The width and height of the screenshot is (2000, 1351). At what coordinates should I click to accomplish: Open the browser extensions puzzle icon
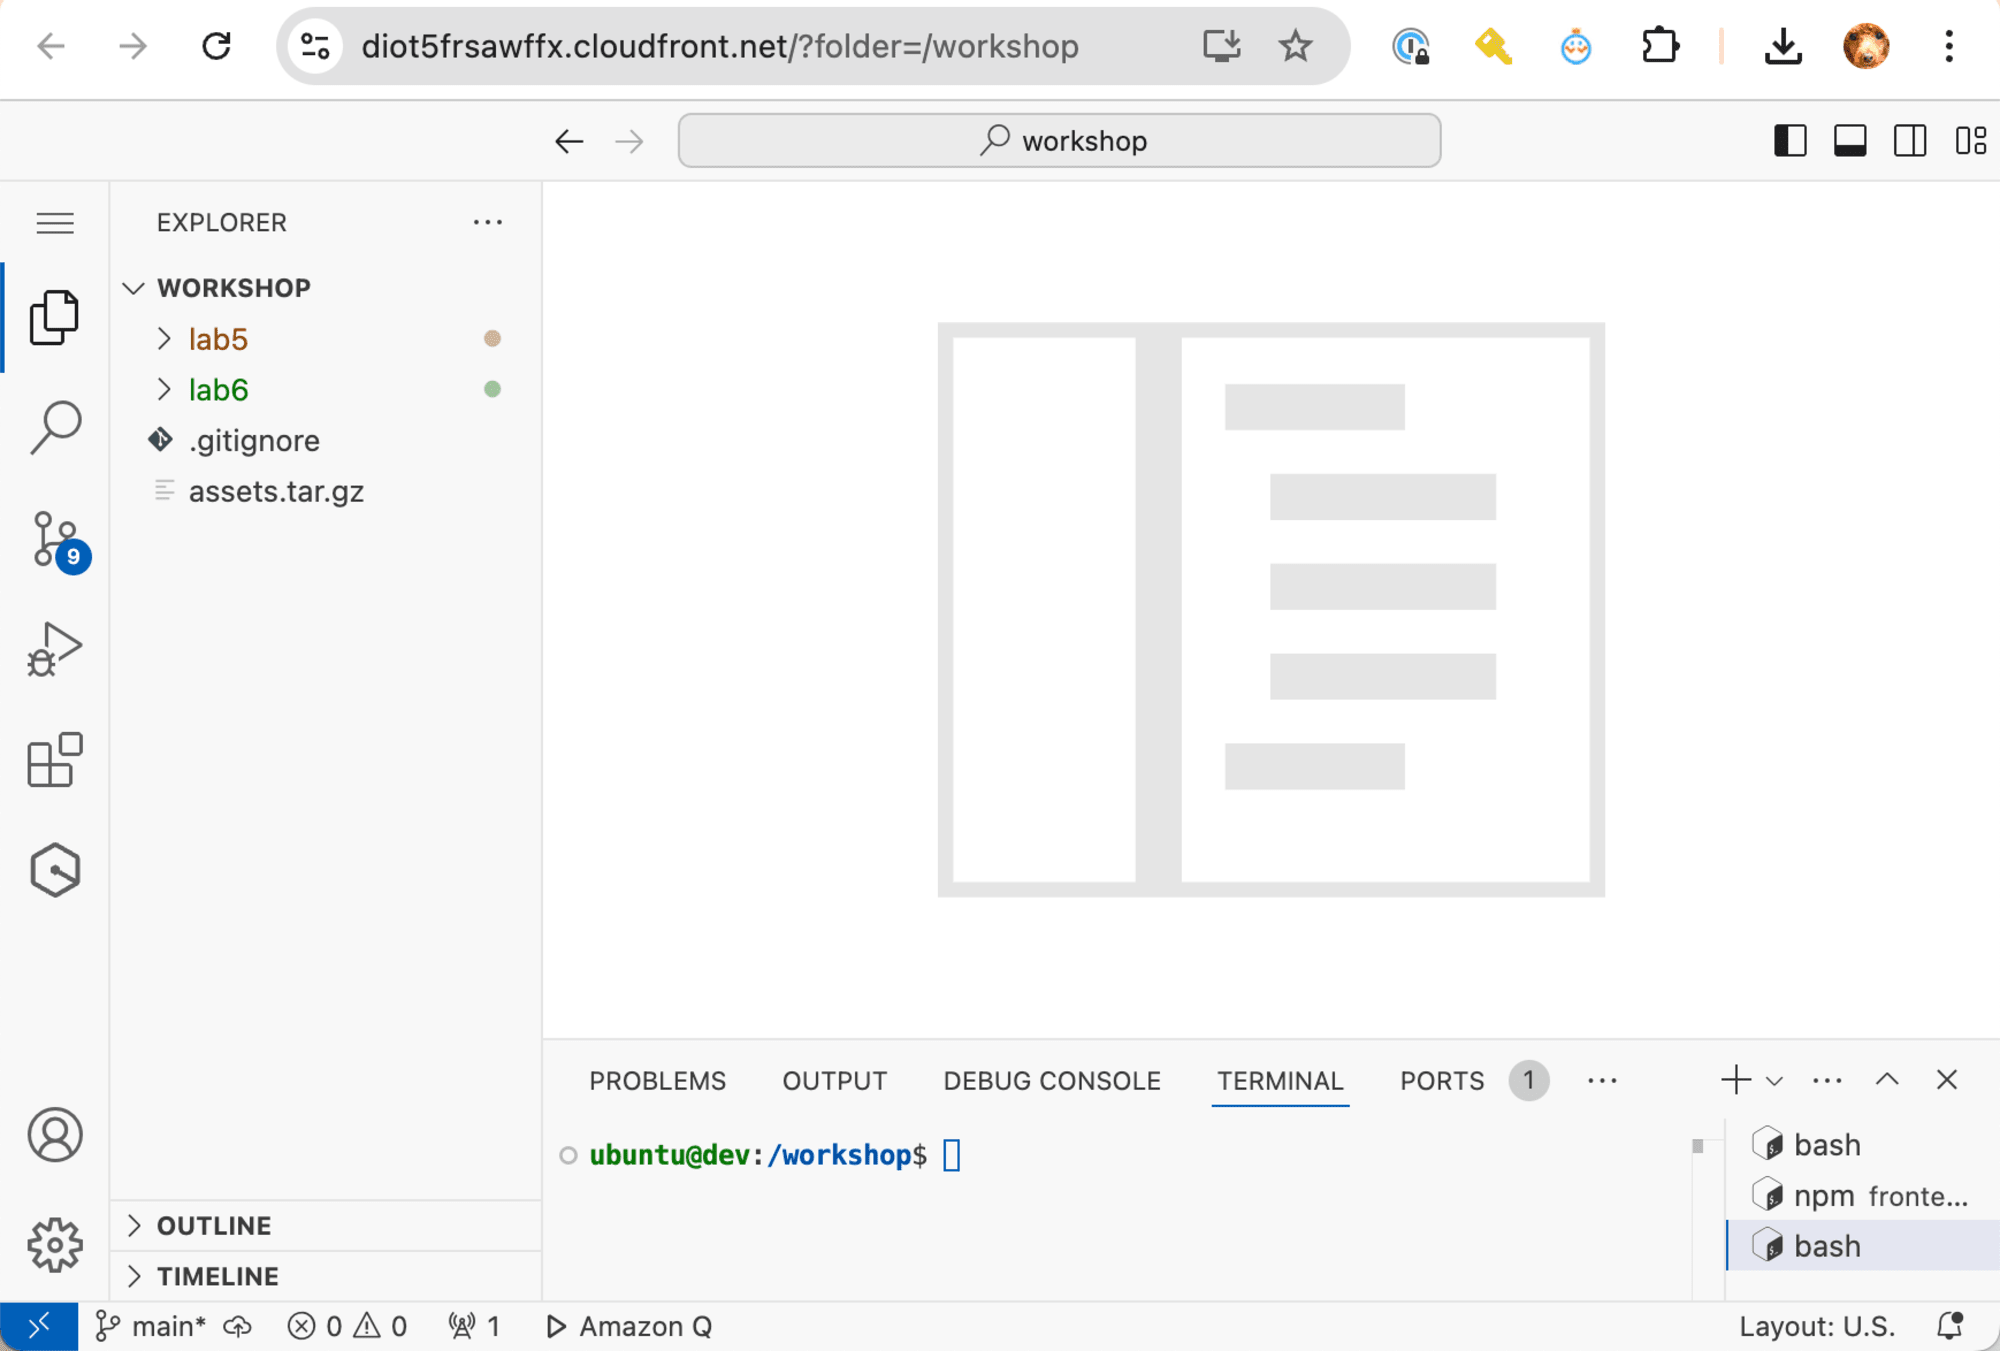click(x=1660, y=46)
